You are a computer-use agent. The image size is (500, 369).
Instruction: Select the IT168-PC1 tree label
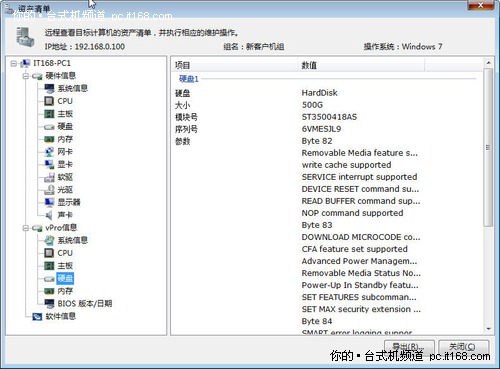pos(52,63)
